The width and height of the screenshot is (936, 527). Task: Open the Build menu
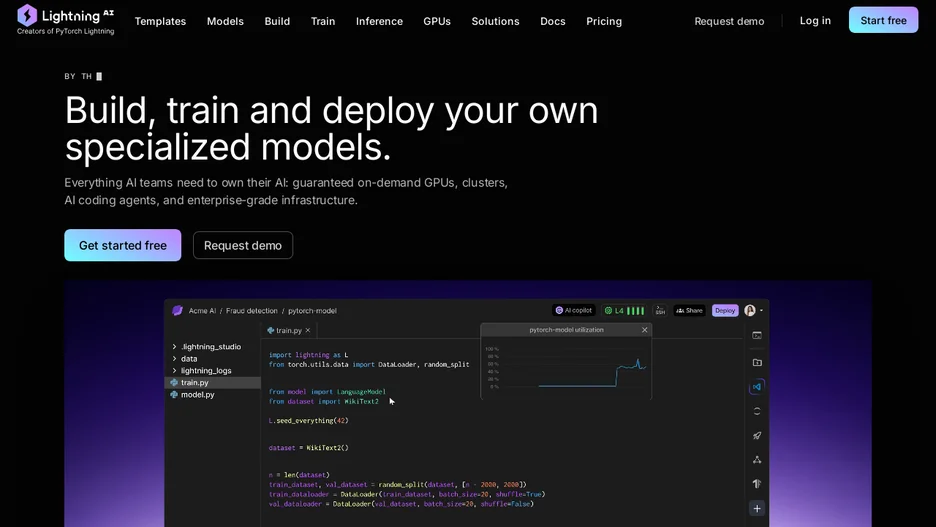click(x=277, y=21)
